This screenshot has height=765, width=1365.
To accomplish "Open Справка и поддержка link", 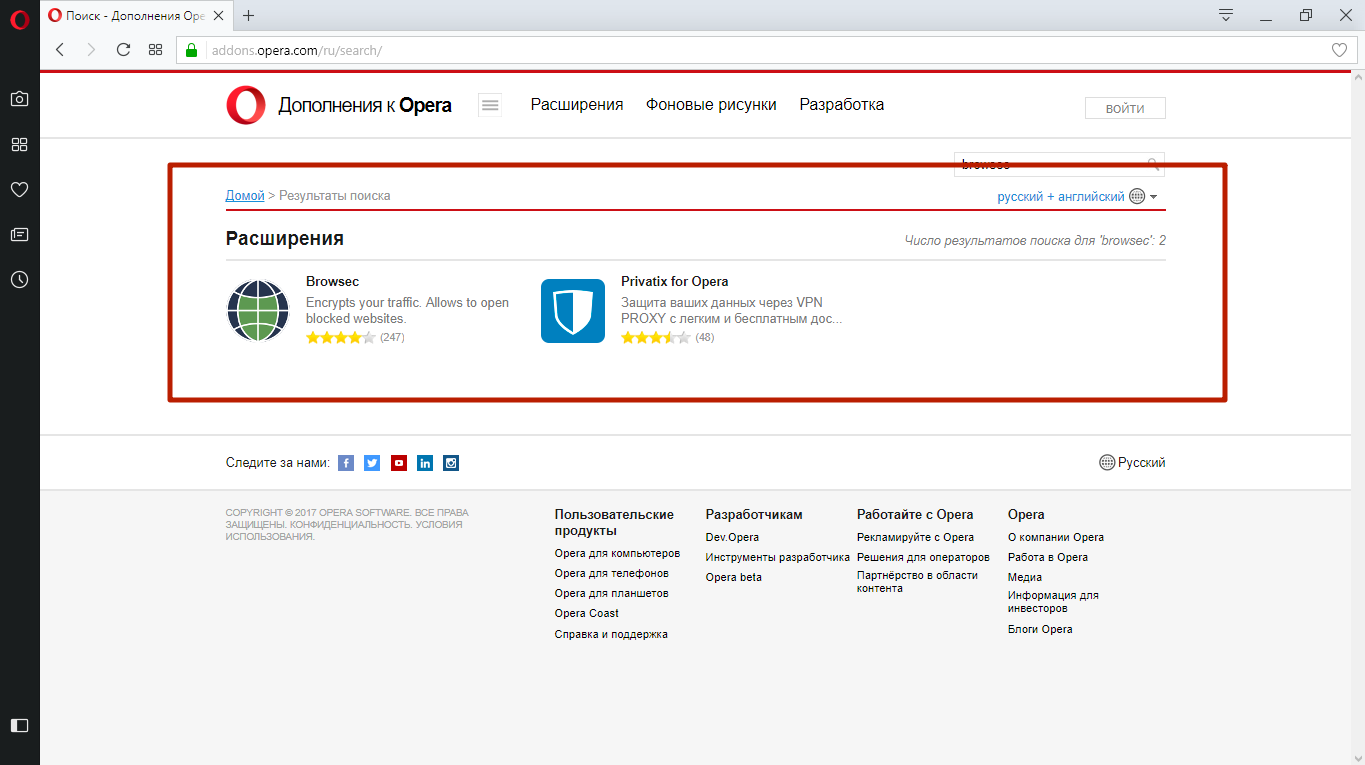I will 611,634.
